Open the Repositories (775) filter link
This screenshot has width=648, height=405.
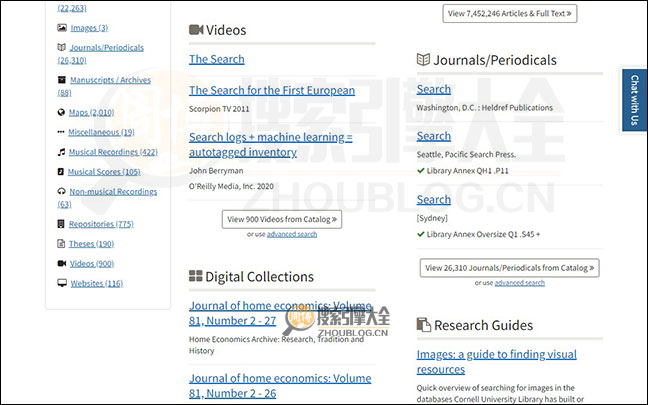click(x=101, y=224)
